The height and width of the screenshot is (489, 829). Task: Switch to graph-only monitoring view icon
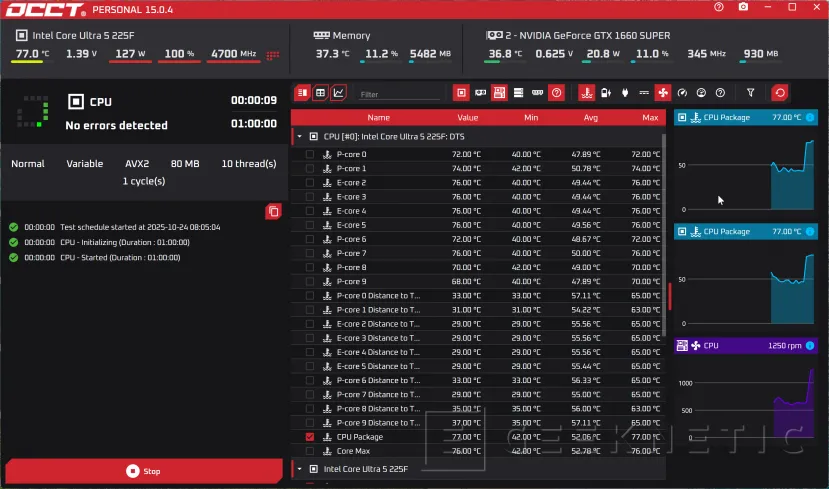pos(339,93)
